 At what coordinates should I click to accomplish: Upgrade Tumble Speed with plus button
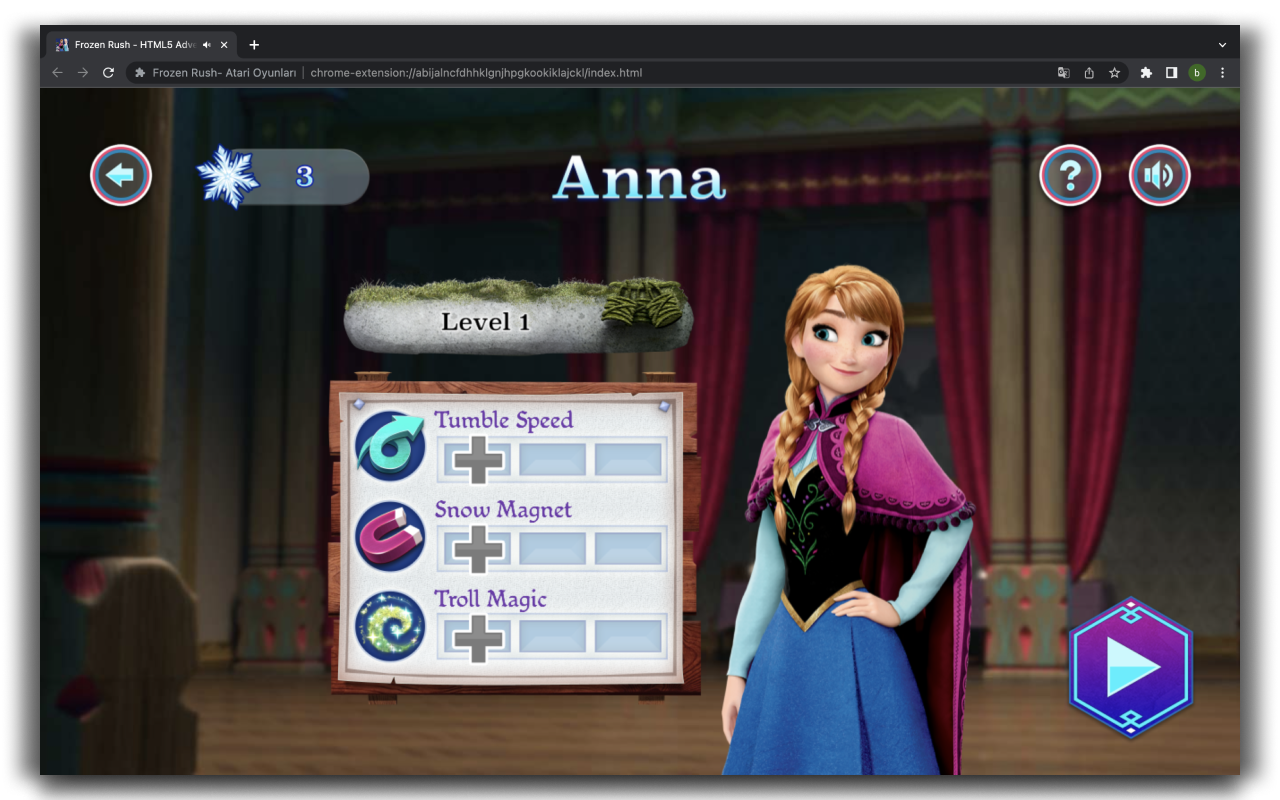pyautogui.click(x=477, y=460)
